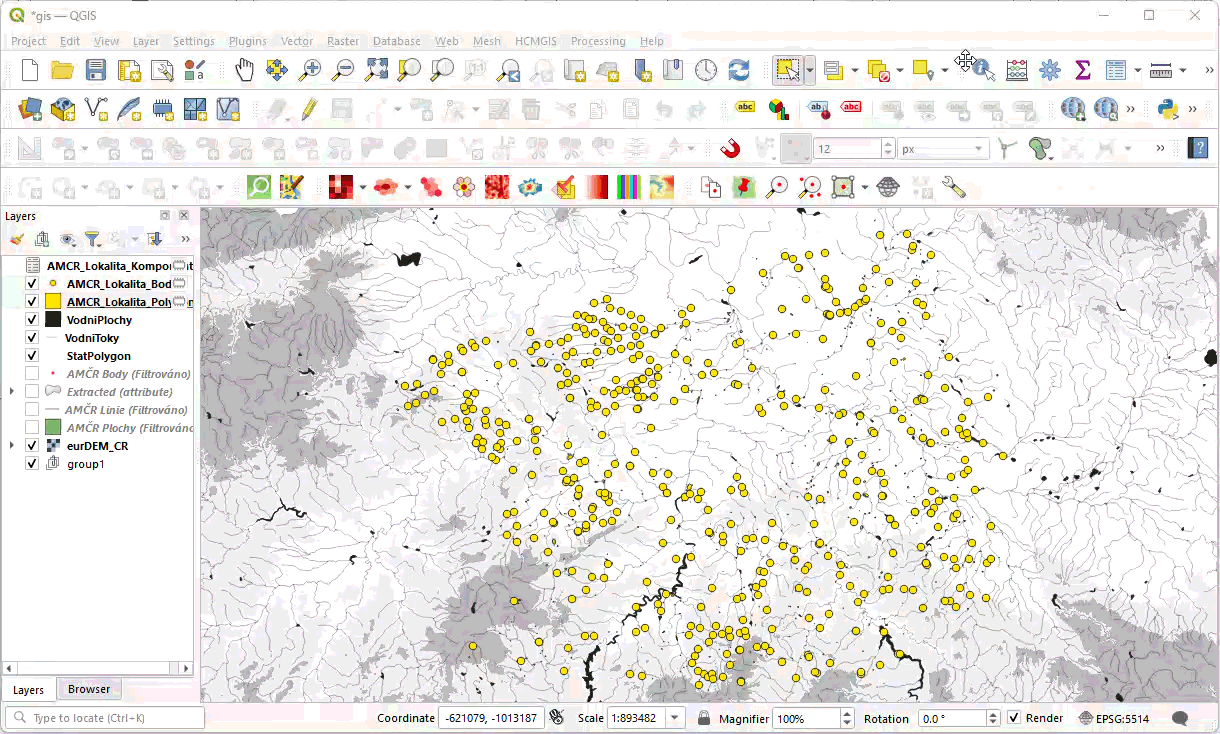Expand the Extracted (attribute) layer tree
Image resolution: width=1220 pixels, height=734 pixels.
click(11, 392)
